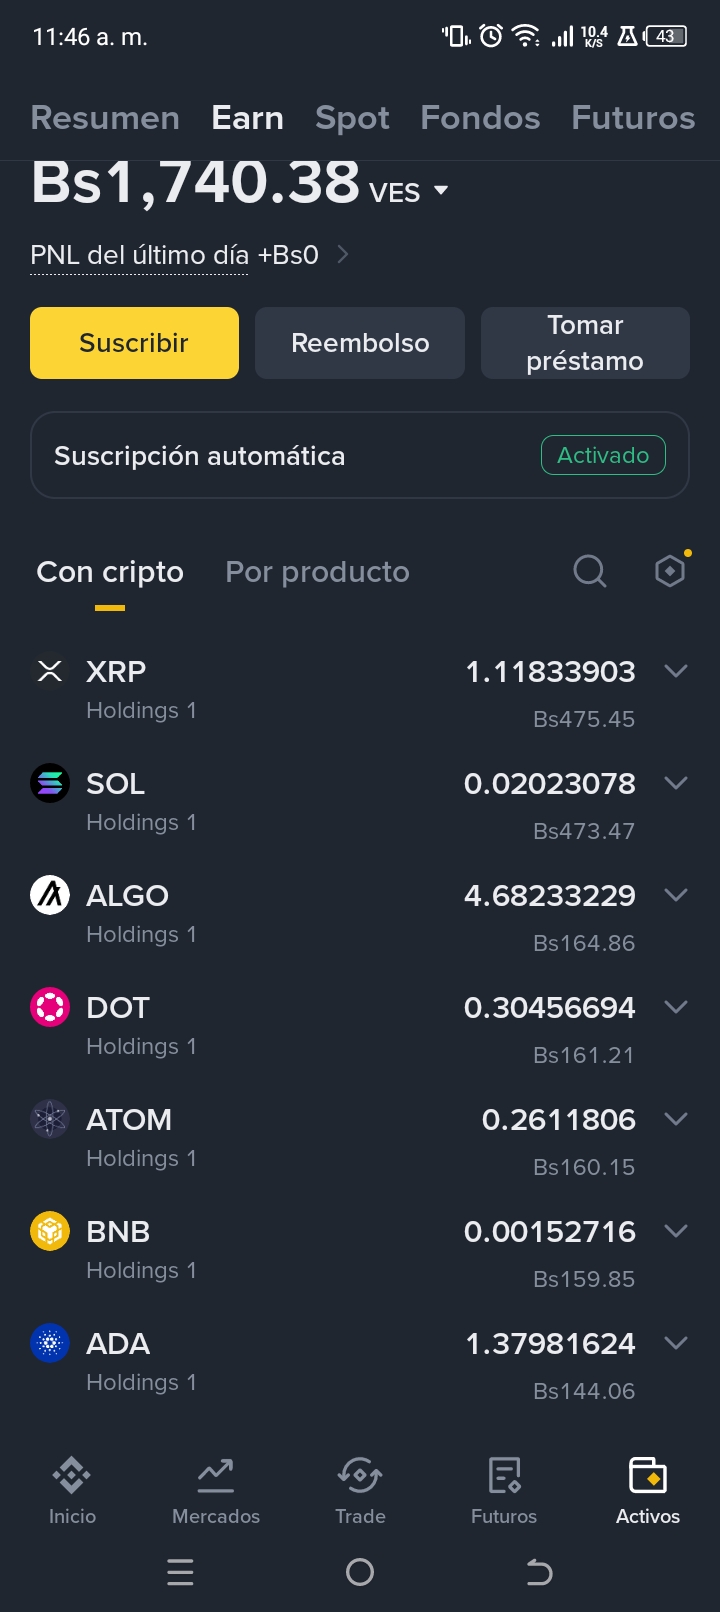
Task: Open the VES currency dropdown arrow
Action: [441, 190]
